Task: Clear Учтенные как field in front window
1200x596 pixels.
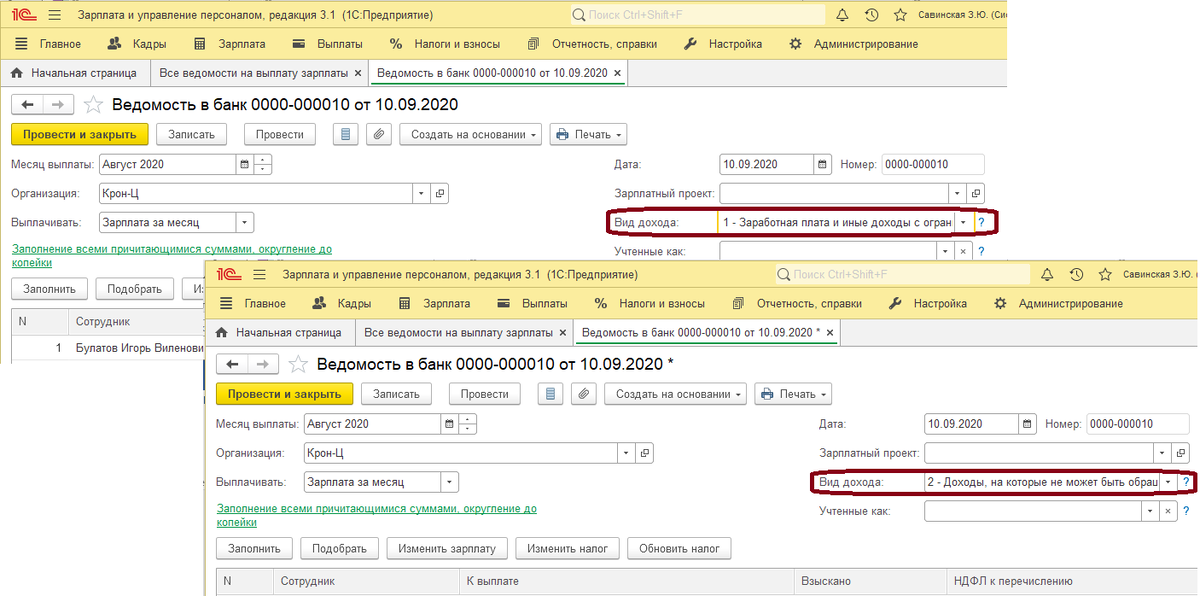Action: point(1167,511)
